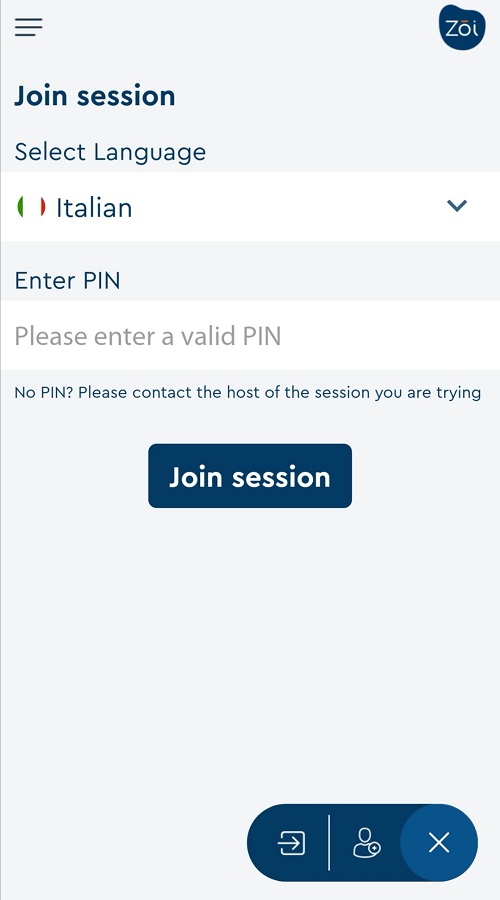Image resolution: width=500 pixels, height=900 pixels.
Task: Click the divider line in floating action bar
Action: (329, 843)
